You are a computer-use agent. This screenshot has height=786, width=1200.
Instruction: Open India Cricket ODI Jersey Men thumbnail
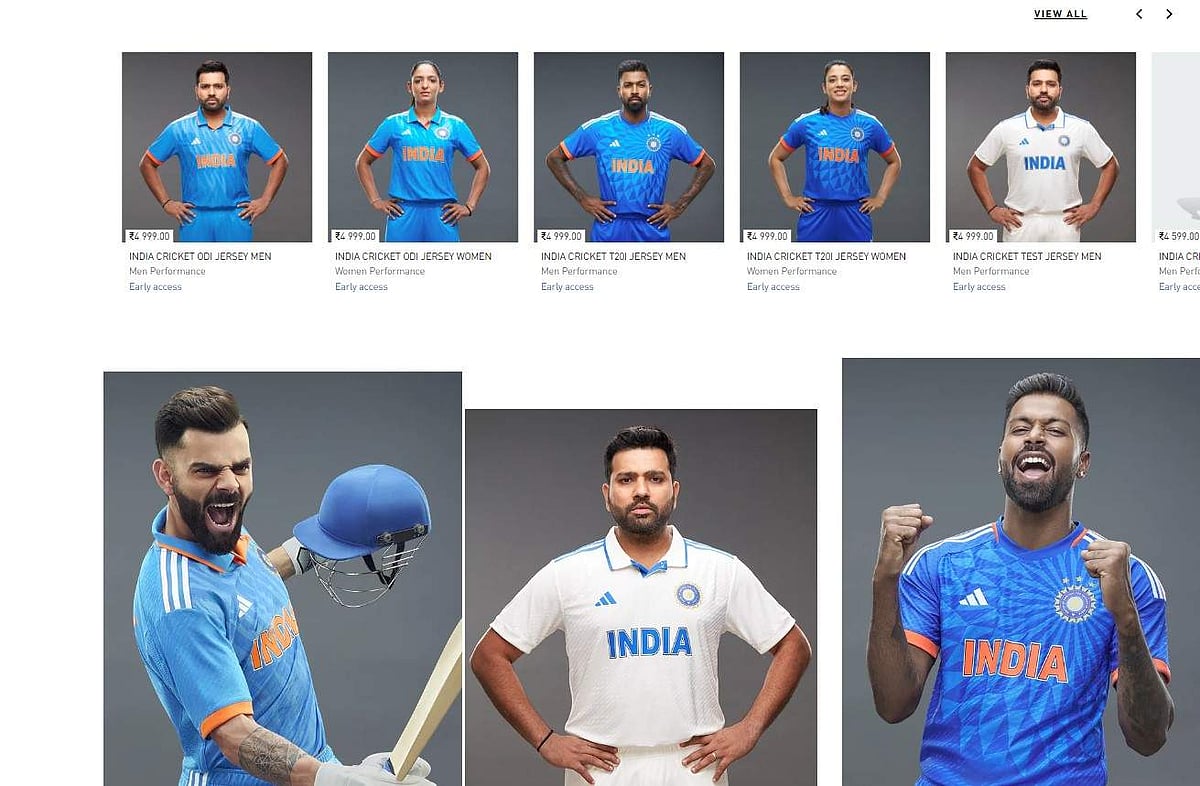217,147
